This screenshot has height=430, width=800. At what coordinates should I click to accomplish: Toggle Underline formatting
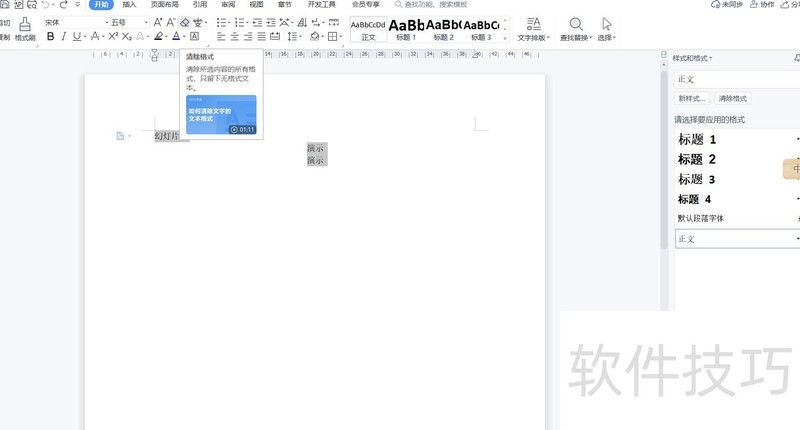tap(77, 36)
